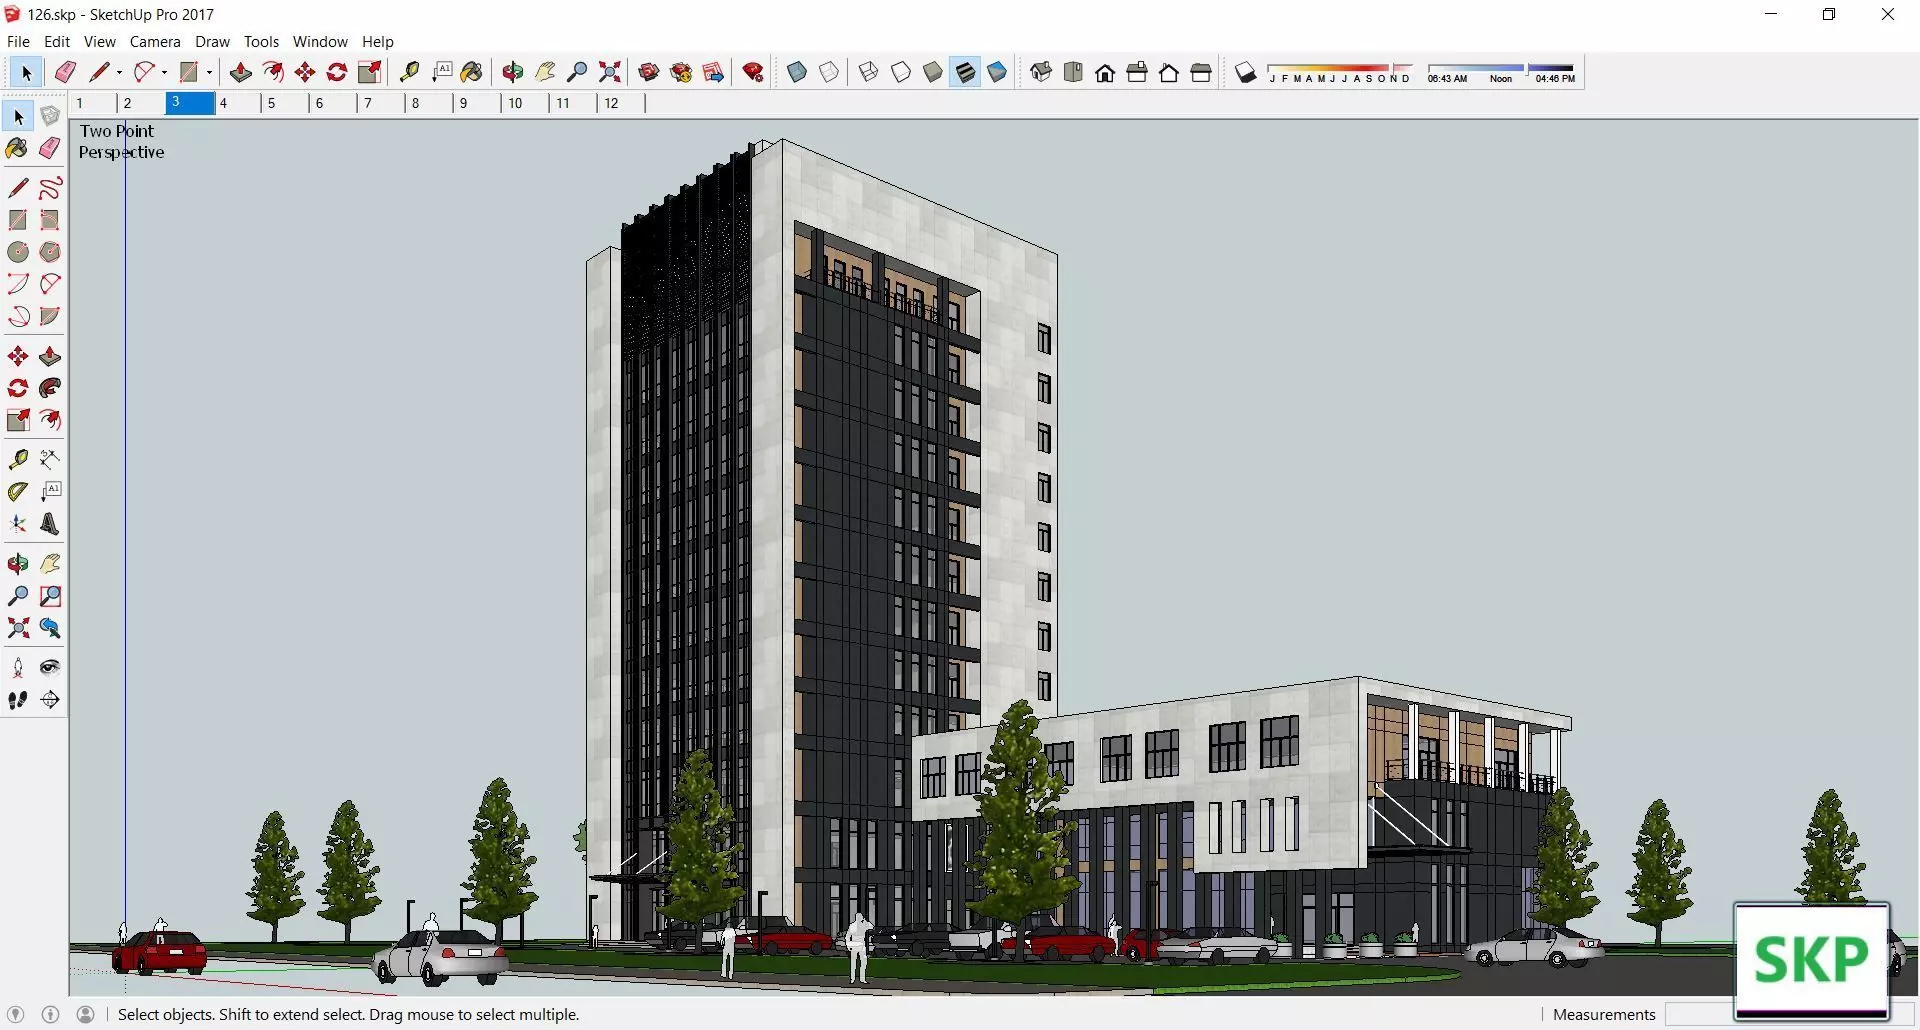Select the Axes tool in the left toolbar
Viewport: 1920px width, 1030px height.
(18, 524)
